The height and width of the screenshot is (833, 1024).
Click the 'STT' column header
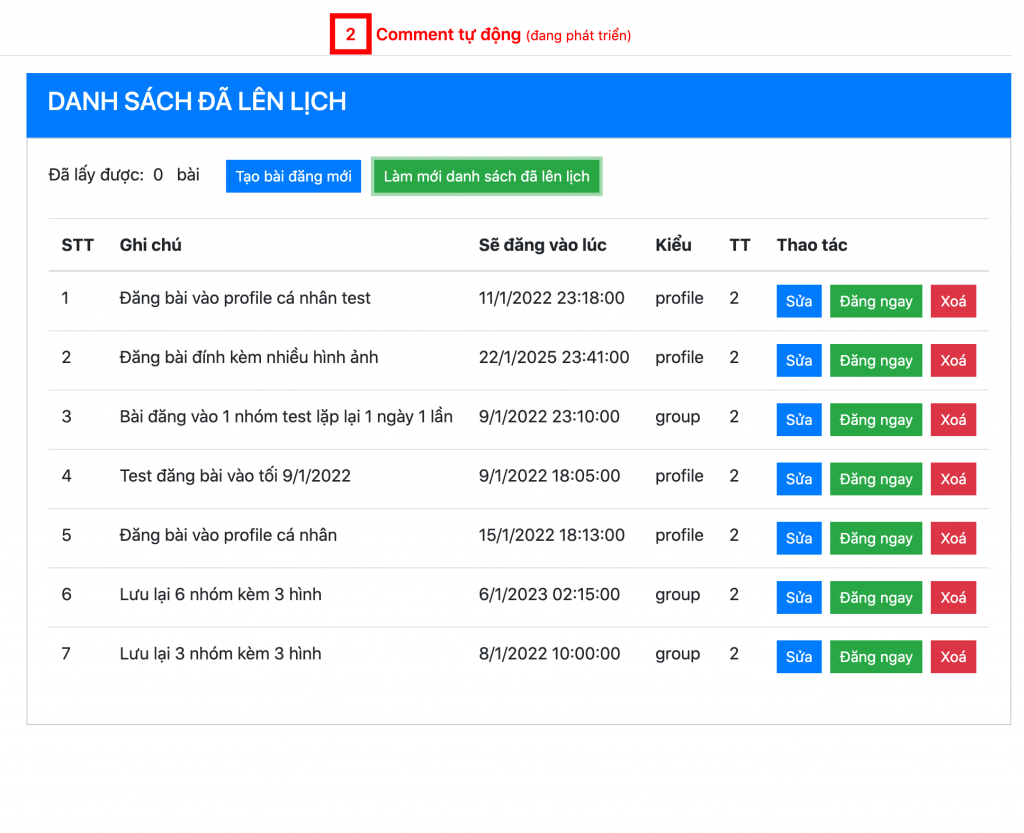tap(78, 245)
